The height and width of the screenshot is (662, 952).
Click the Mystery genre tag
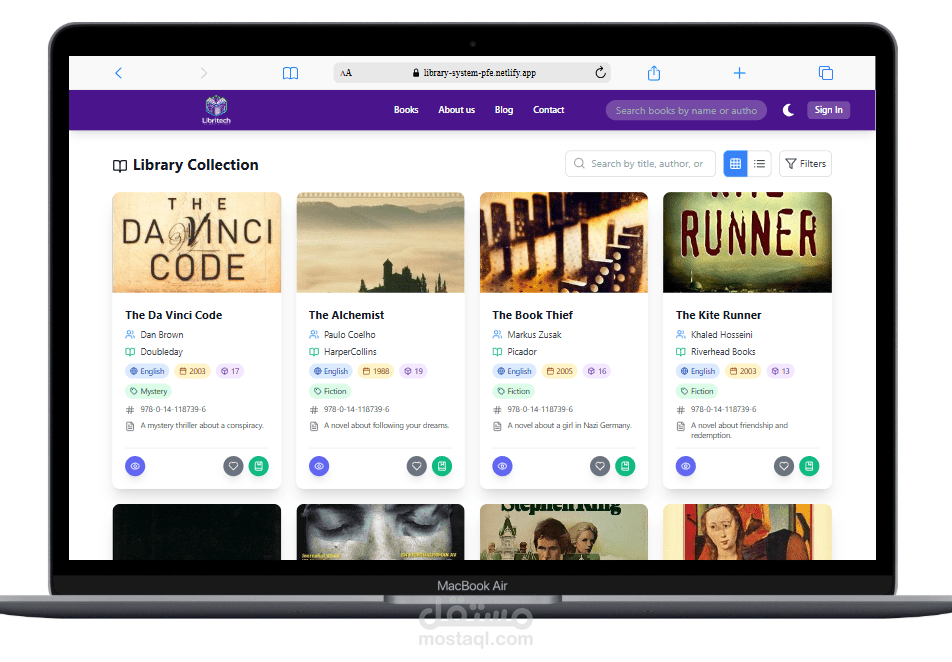149,391
